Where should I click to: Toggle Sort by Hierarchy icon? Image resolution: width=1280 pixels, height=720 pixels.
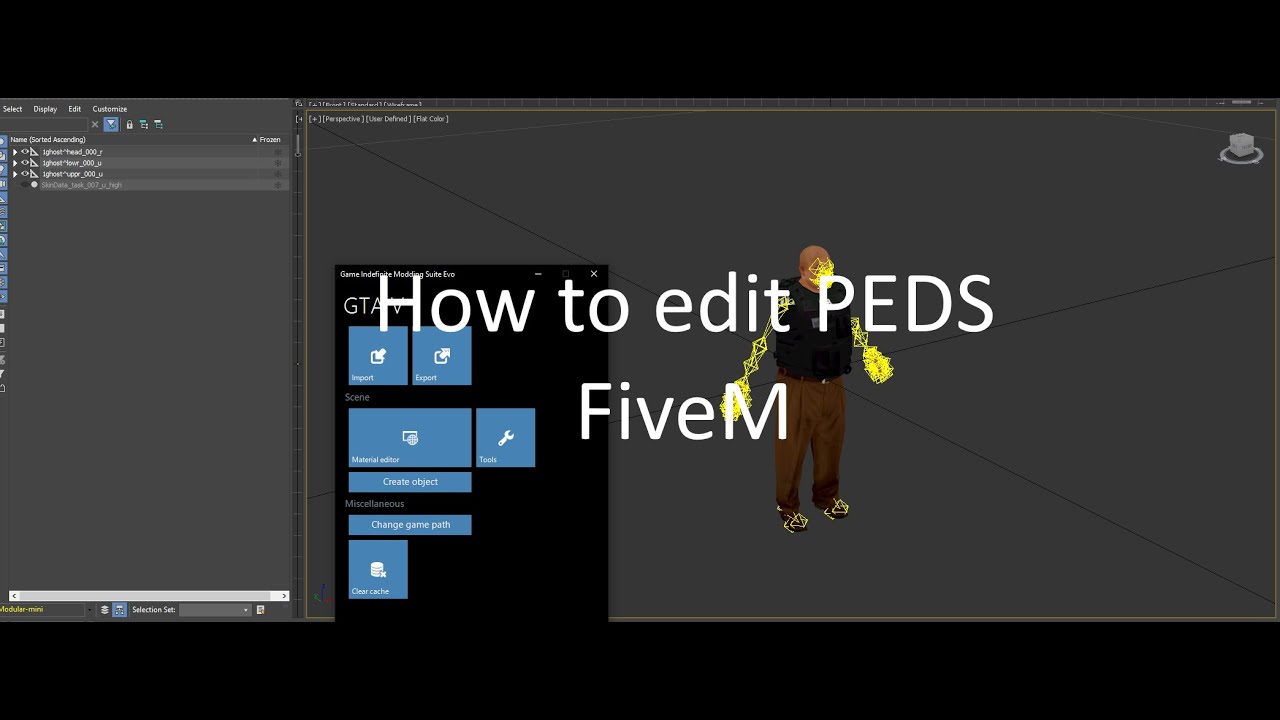(119, 610)
